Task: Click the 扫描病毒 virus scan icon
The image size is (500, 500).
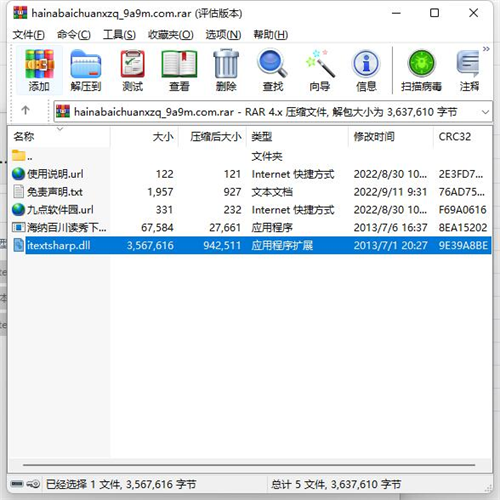Action: coord(421,70)
